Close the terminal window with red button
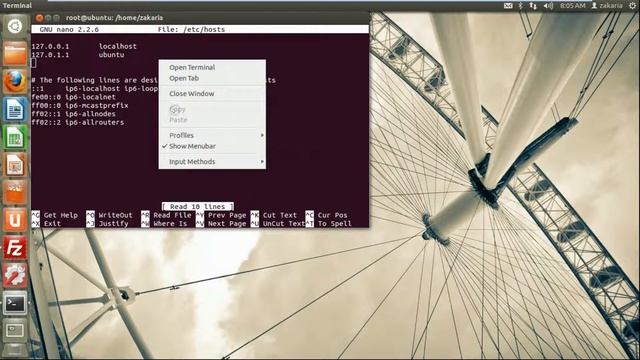 click(x=40, y=18)
